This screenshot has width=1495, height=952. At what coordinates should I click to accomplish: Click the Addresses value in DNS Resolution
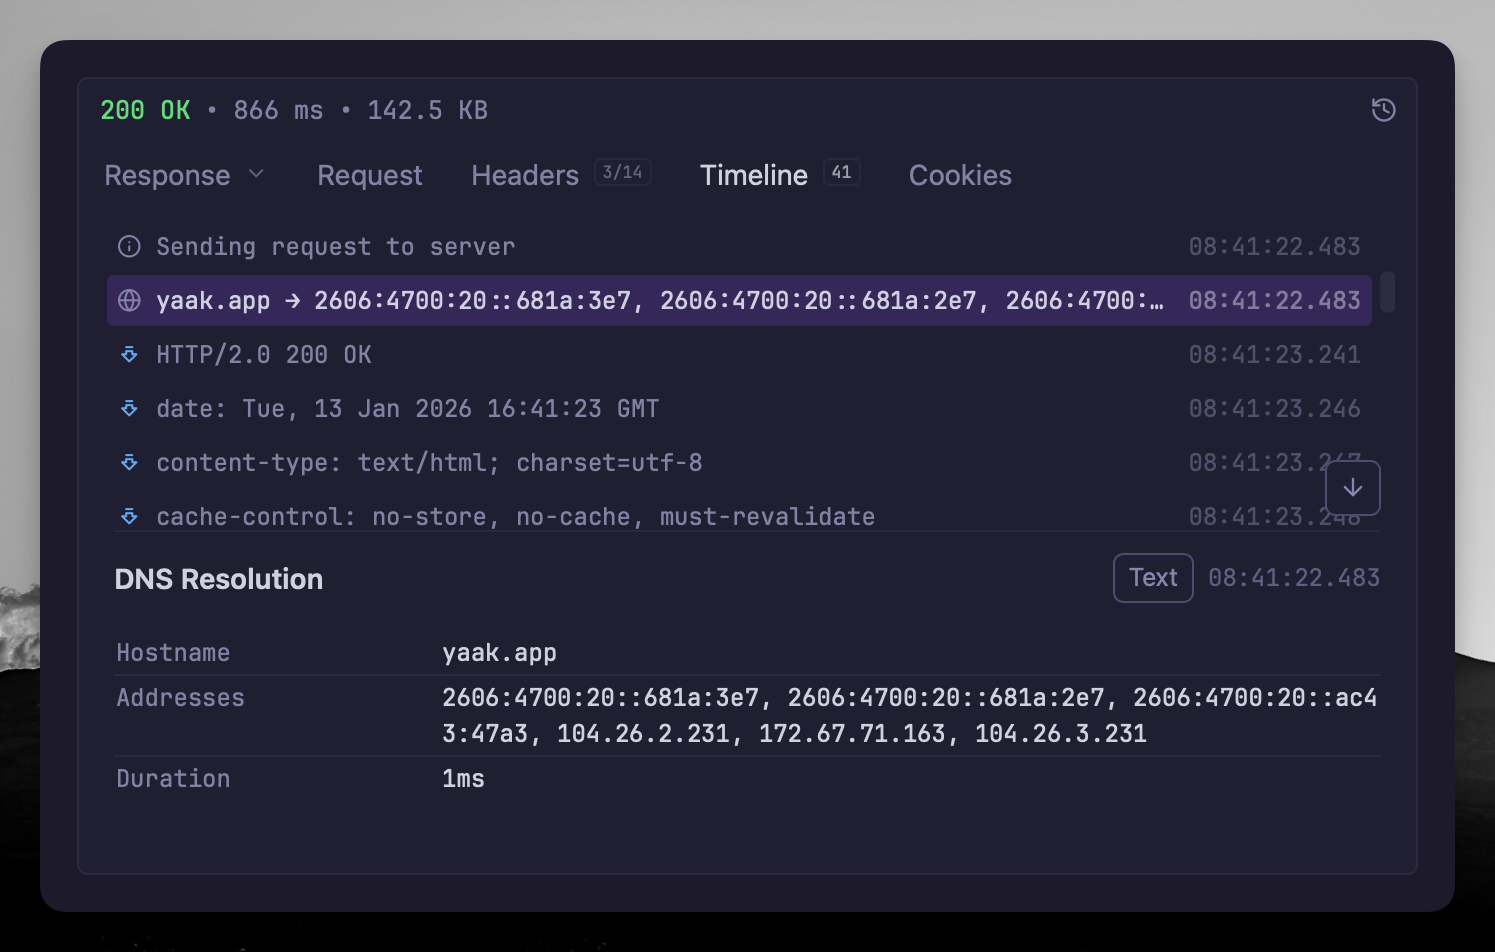pos(908,715)
